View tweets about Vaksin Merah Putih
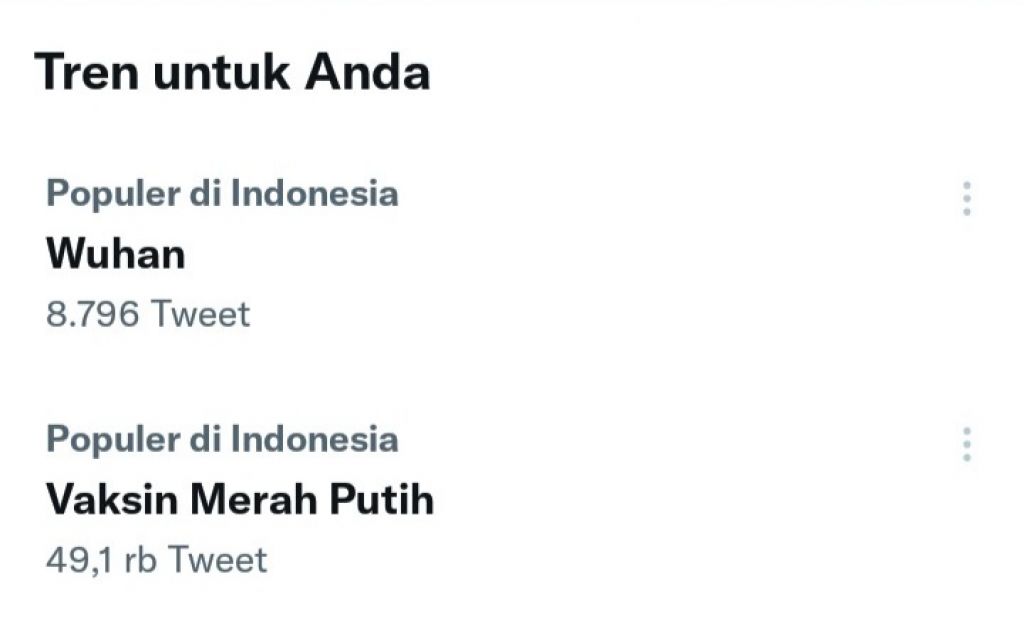The image size is (1024, 628). pos(240,499)
